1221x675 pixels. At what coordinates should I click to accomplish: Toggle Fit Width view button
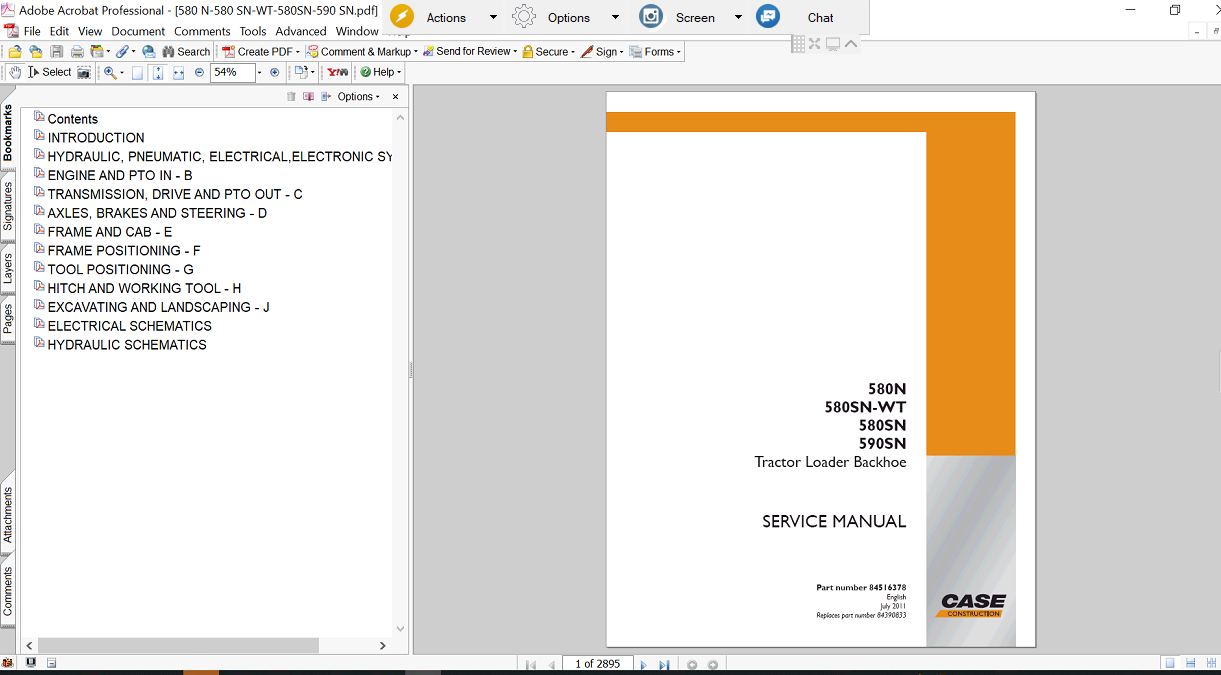(178, 72)
